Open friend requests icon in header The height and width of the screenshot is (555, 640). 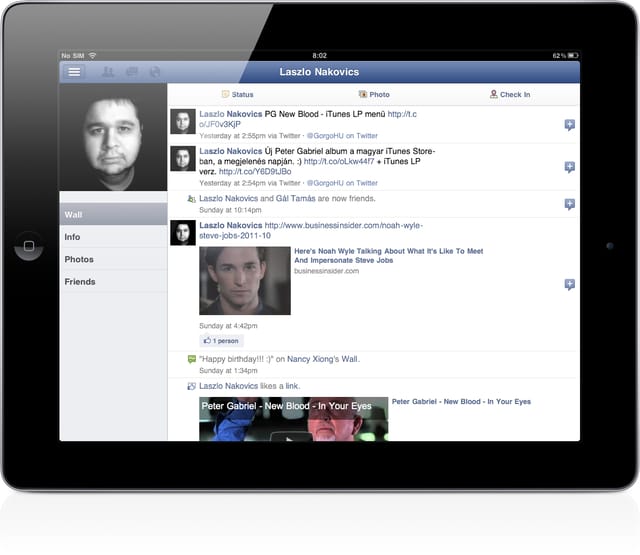(x=108, y=72)
